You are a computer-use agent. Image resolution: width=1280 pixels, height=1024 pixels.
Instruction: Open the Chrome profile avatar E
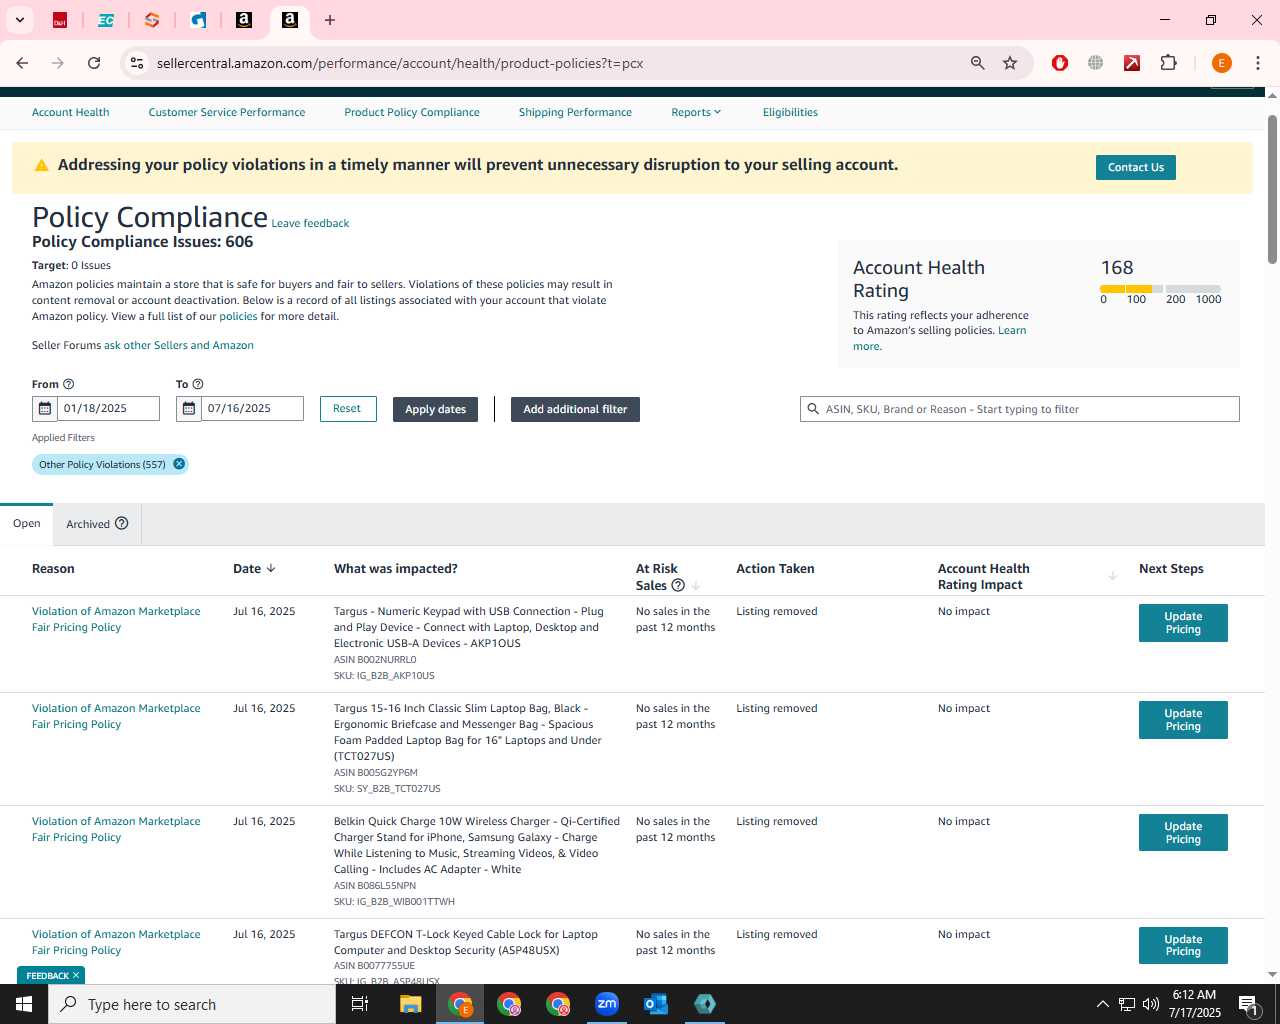(1221, 63)
